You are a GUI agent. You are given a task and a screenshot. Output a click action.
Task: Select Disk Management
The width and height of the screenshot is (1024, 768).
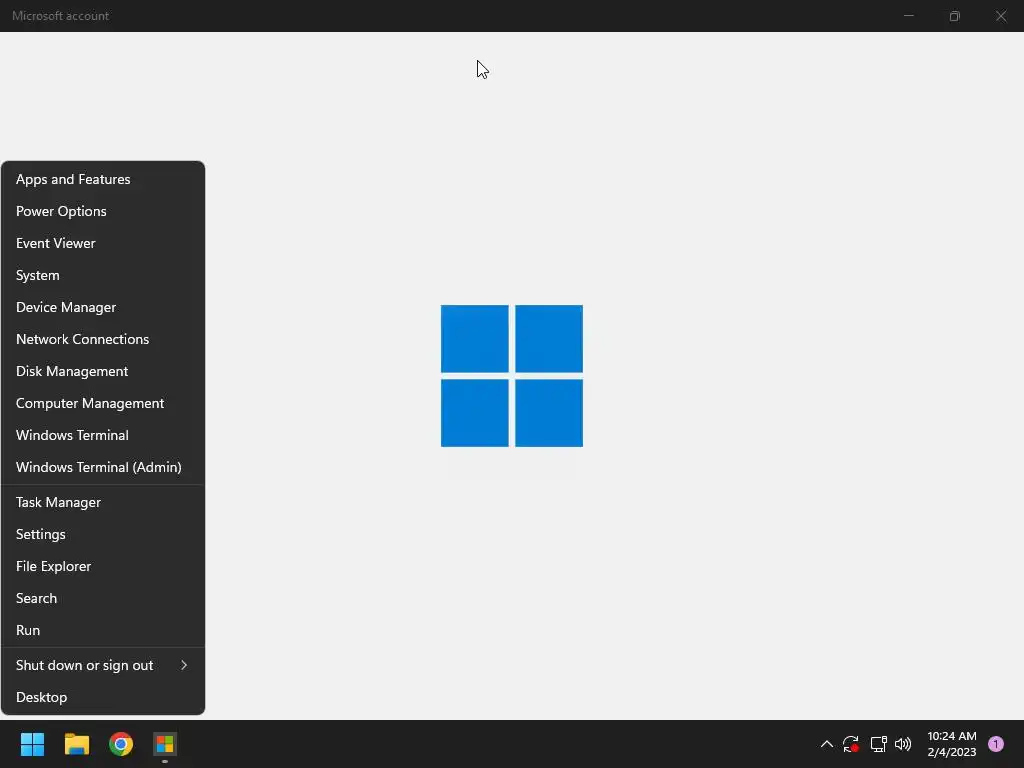[x=103, y=371]
